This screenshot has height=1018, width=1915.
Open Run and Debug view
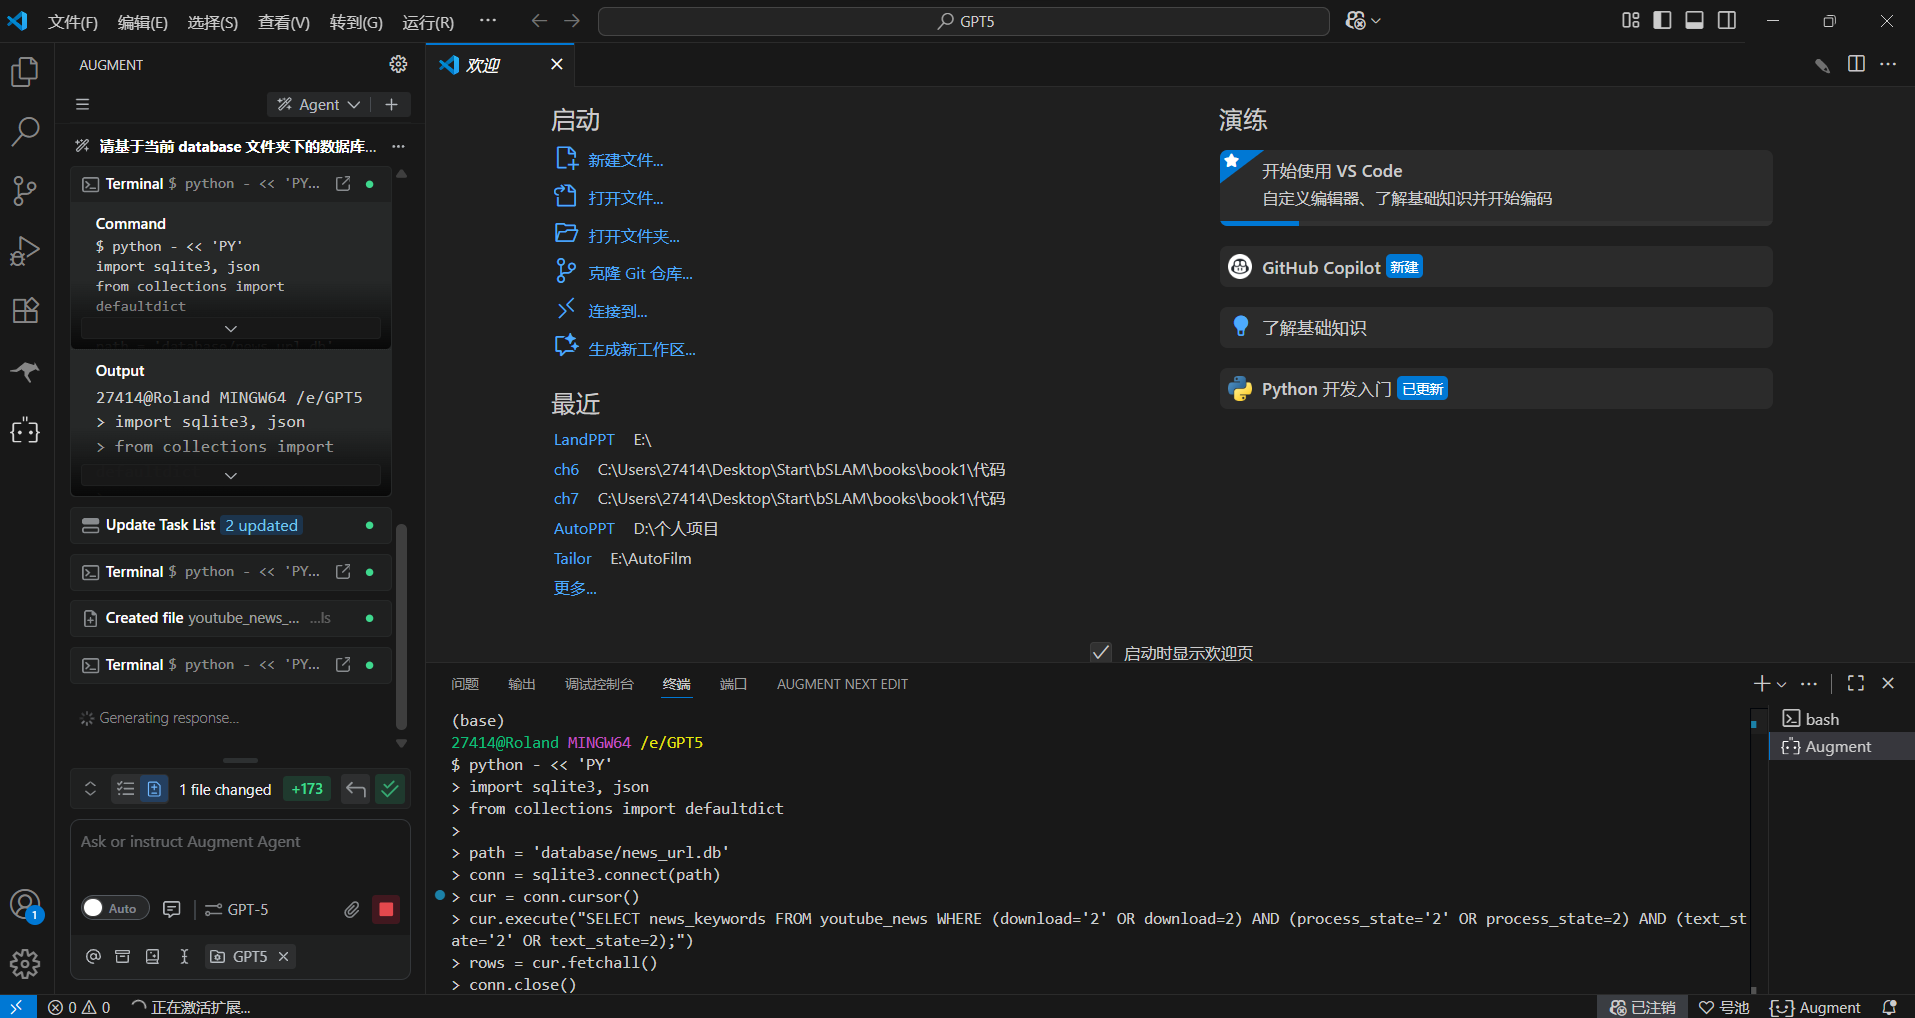click(25, 250)
